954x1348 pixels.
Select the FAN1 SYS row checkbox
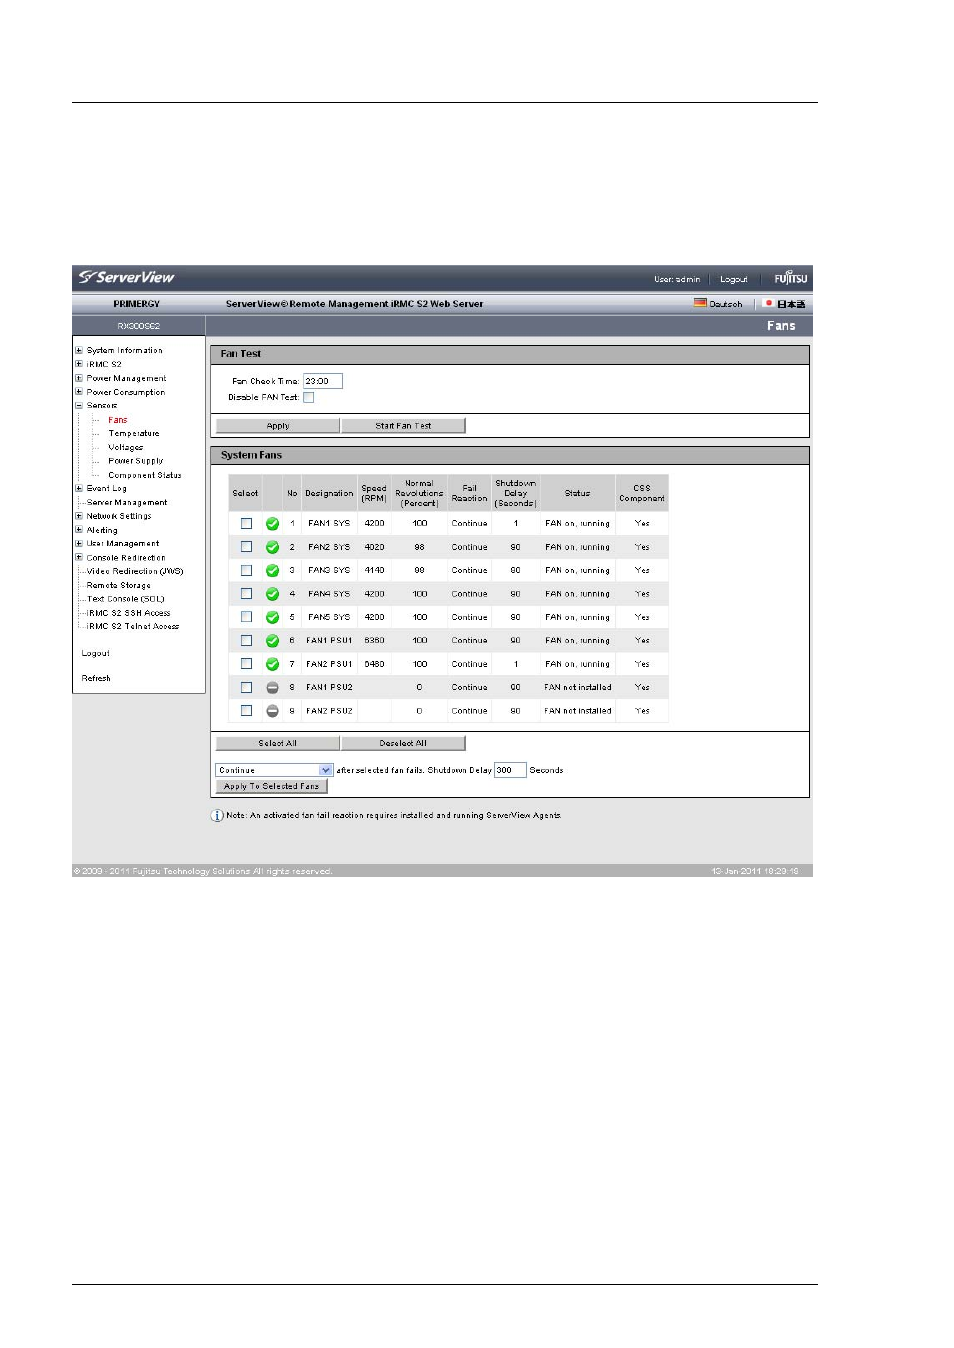pyautogui.click(x=246, y=523)
